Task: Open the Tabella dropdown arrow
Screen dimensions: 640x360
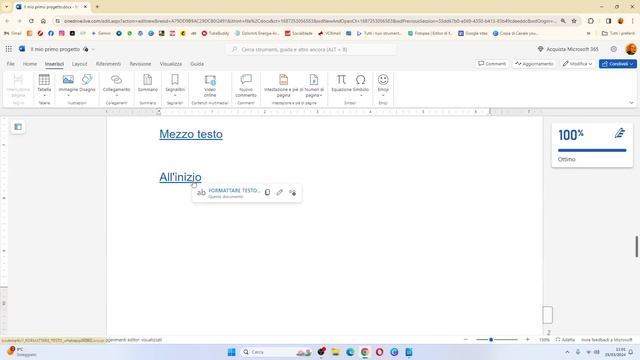Action: (x=44, y=96)
